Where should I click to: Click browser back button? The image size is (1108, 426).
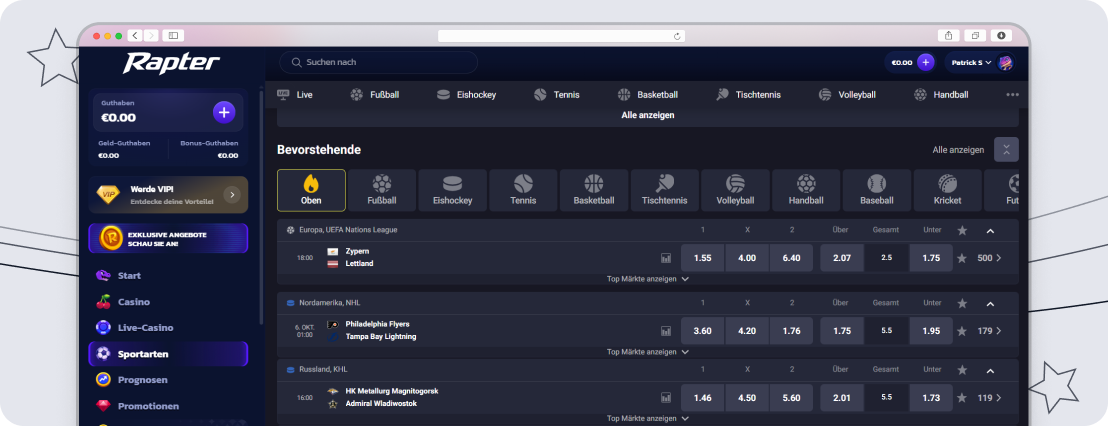[135, 35]
